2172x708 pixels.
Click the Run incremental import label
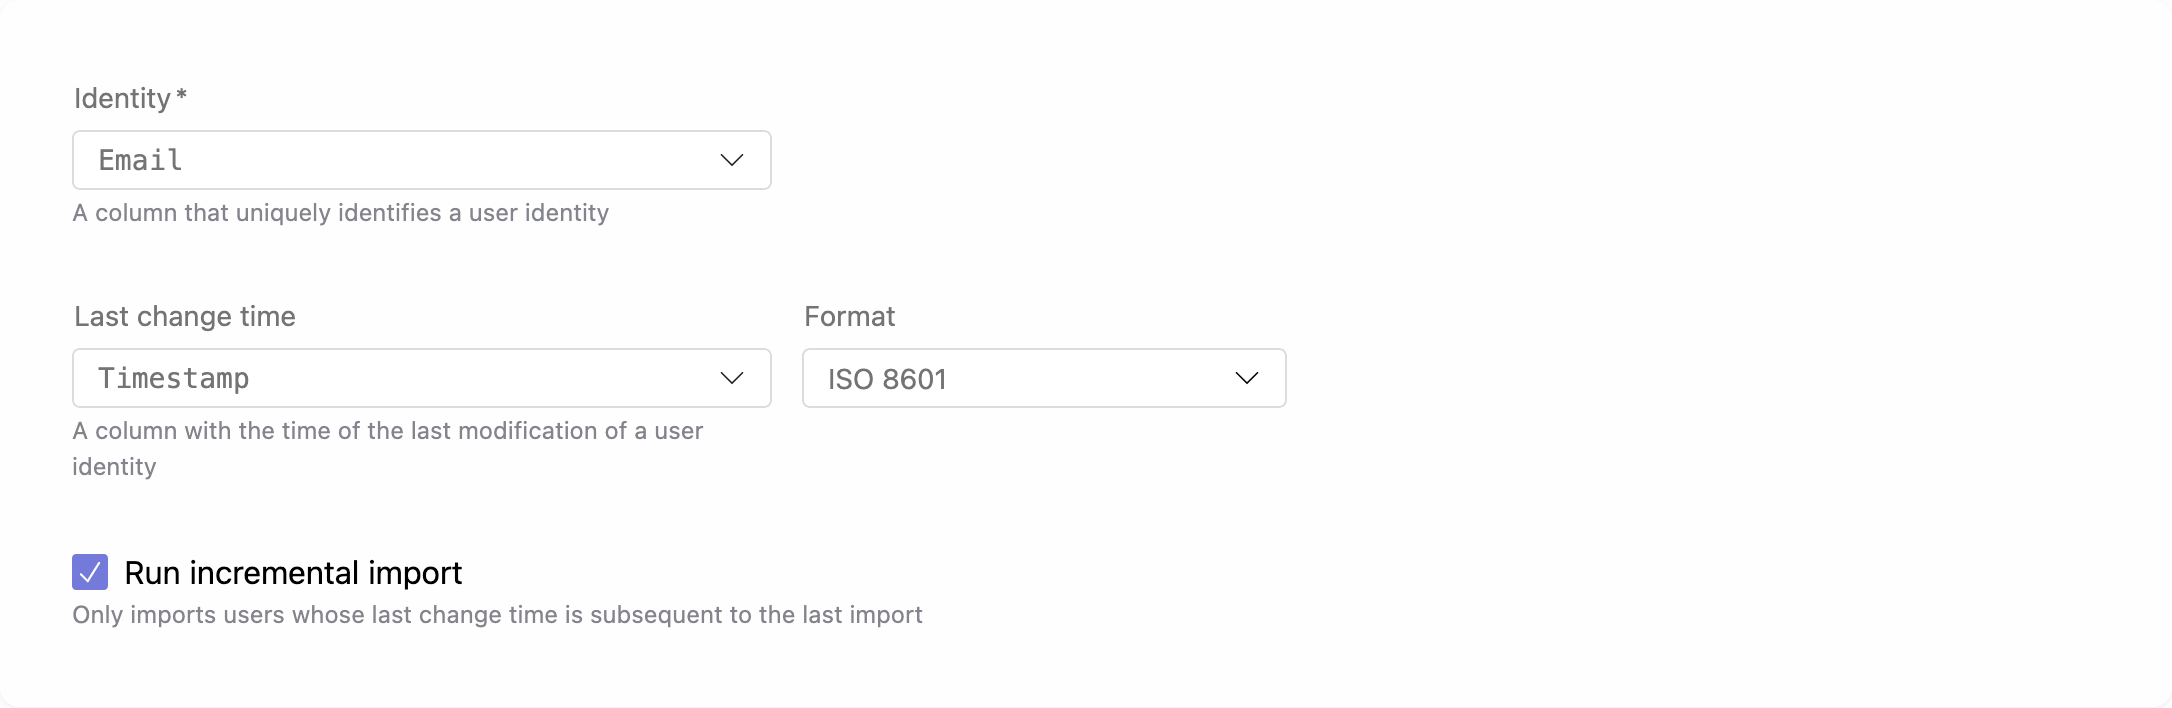(292, 572)
